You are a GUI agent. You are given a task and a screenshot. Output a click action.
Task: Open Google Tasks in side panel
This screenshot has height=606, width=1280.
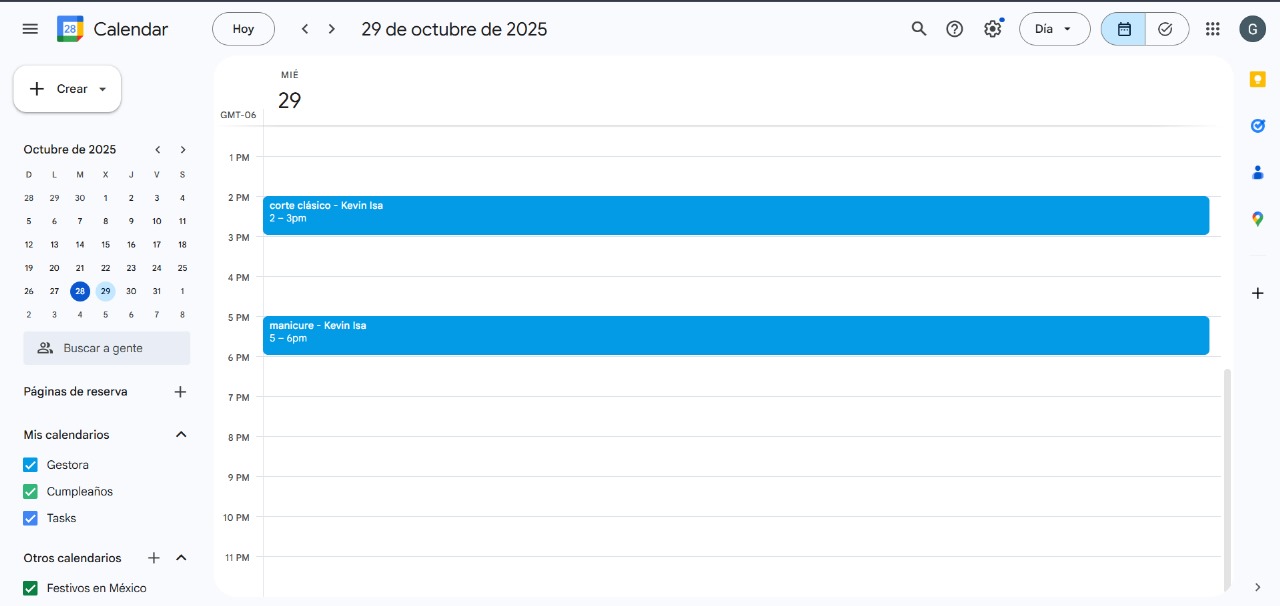click(x=1258, y=126)
